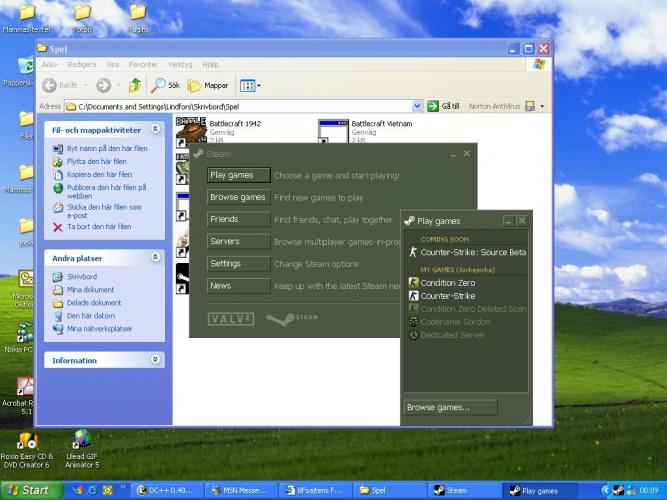Click the Browse games... button
This screenshot has width=667, height=500.
(x=450, y=407)
